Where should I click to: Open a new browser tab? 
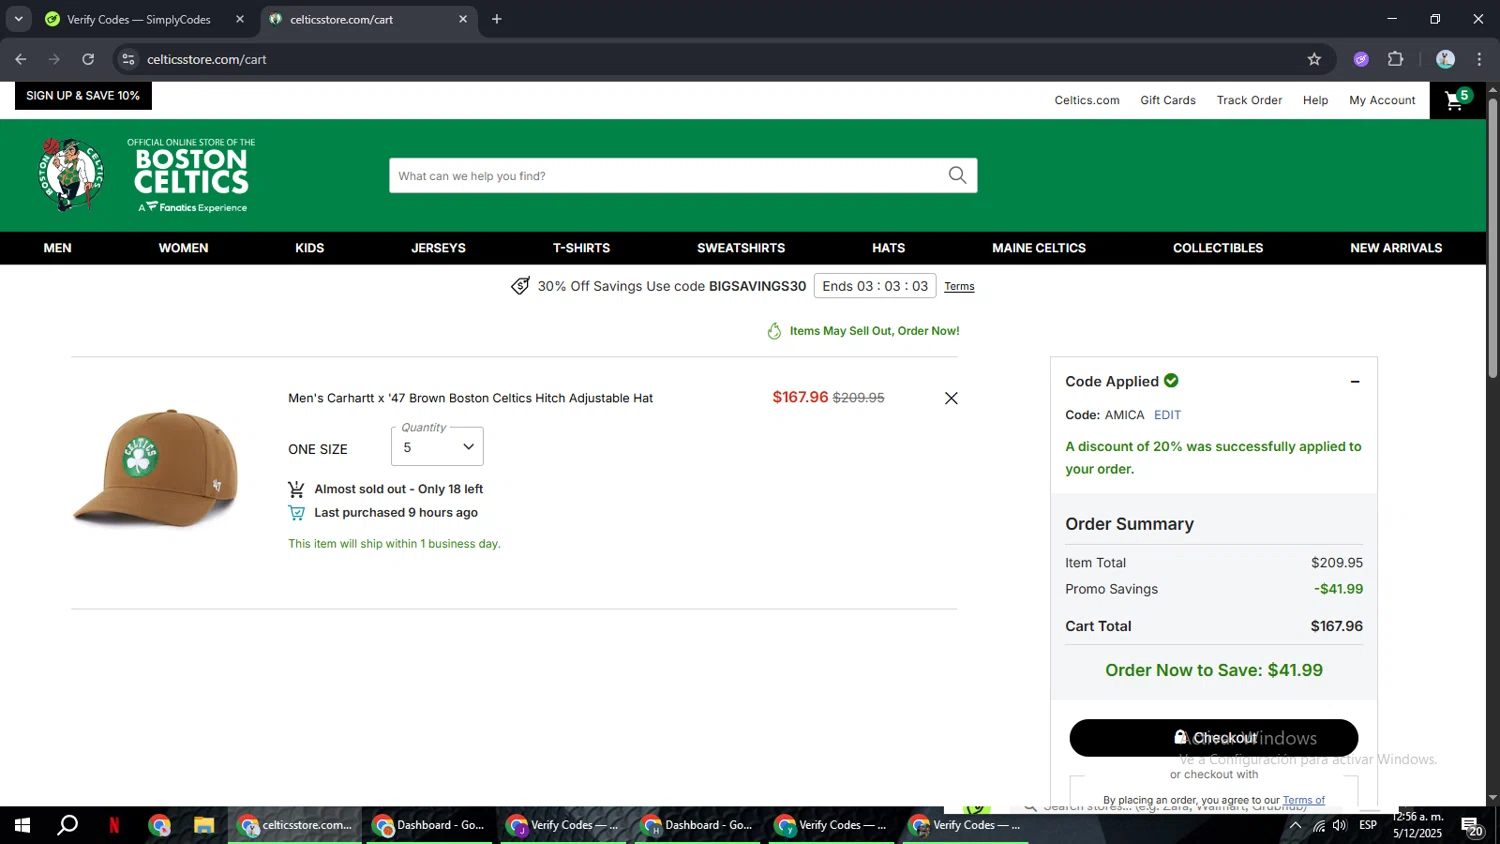click(497, 19)
